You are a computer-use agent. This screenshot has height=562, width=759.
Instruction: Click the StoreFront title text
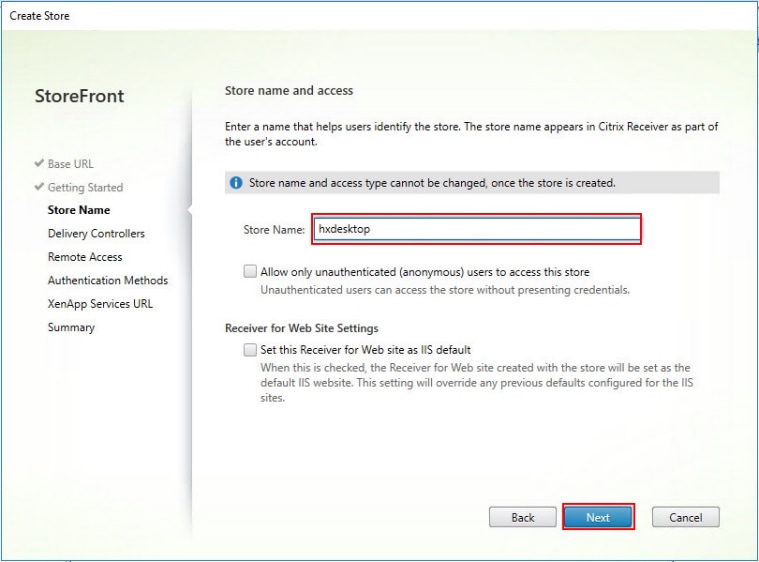click(x=79, y=96)
